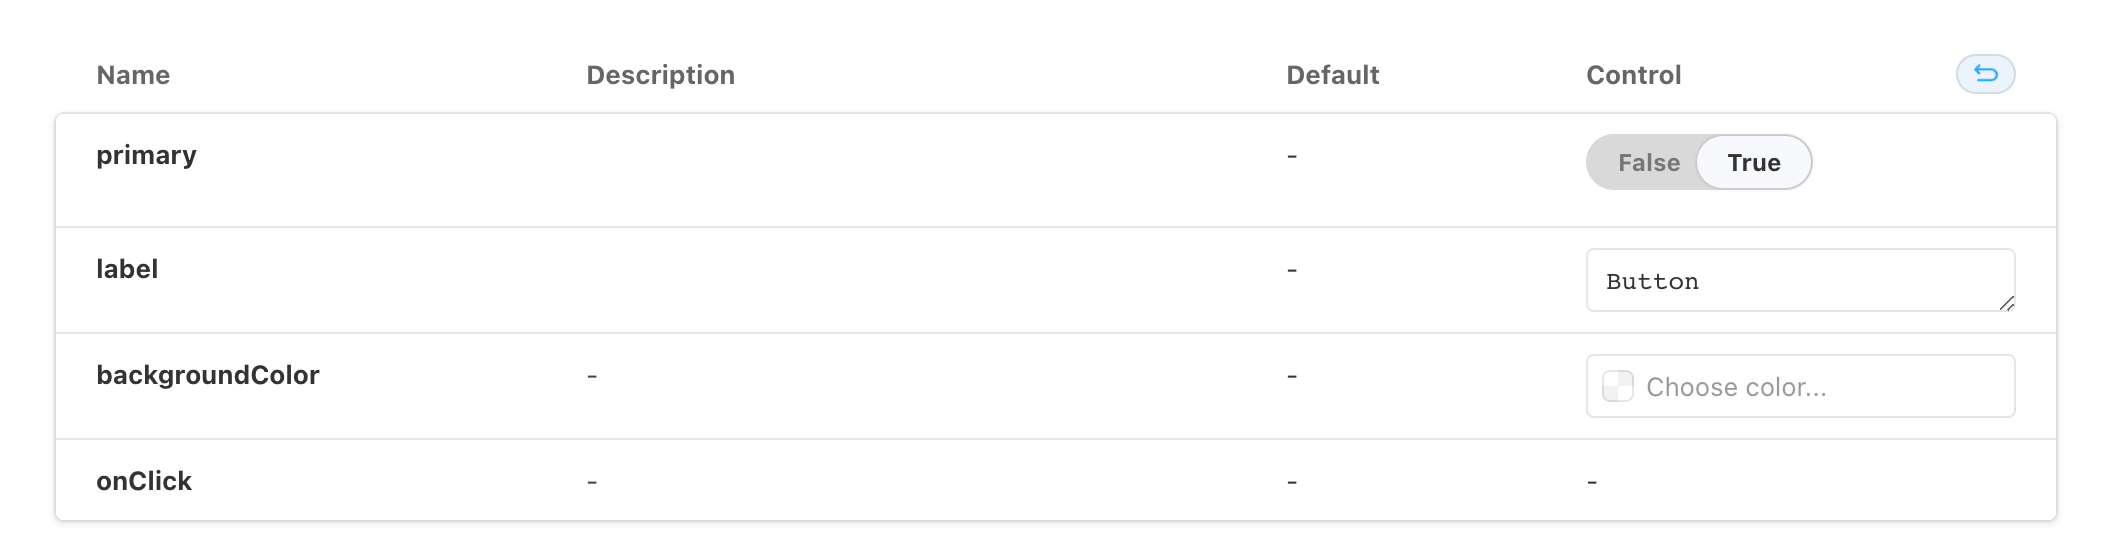Select the onClick property name
The image size is (2102, 548).
[144, 481]
